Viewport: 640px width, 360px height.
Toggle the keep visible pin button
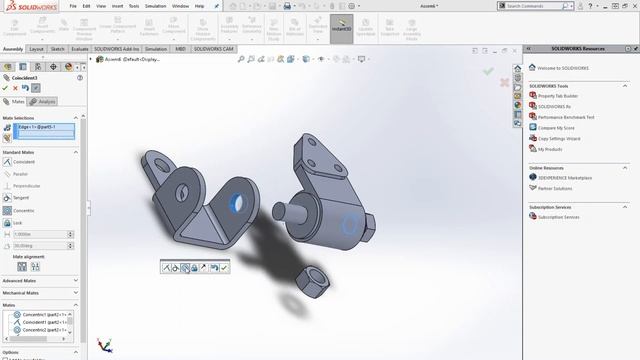(36, 88)
